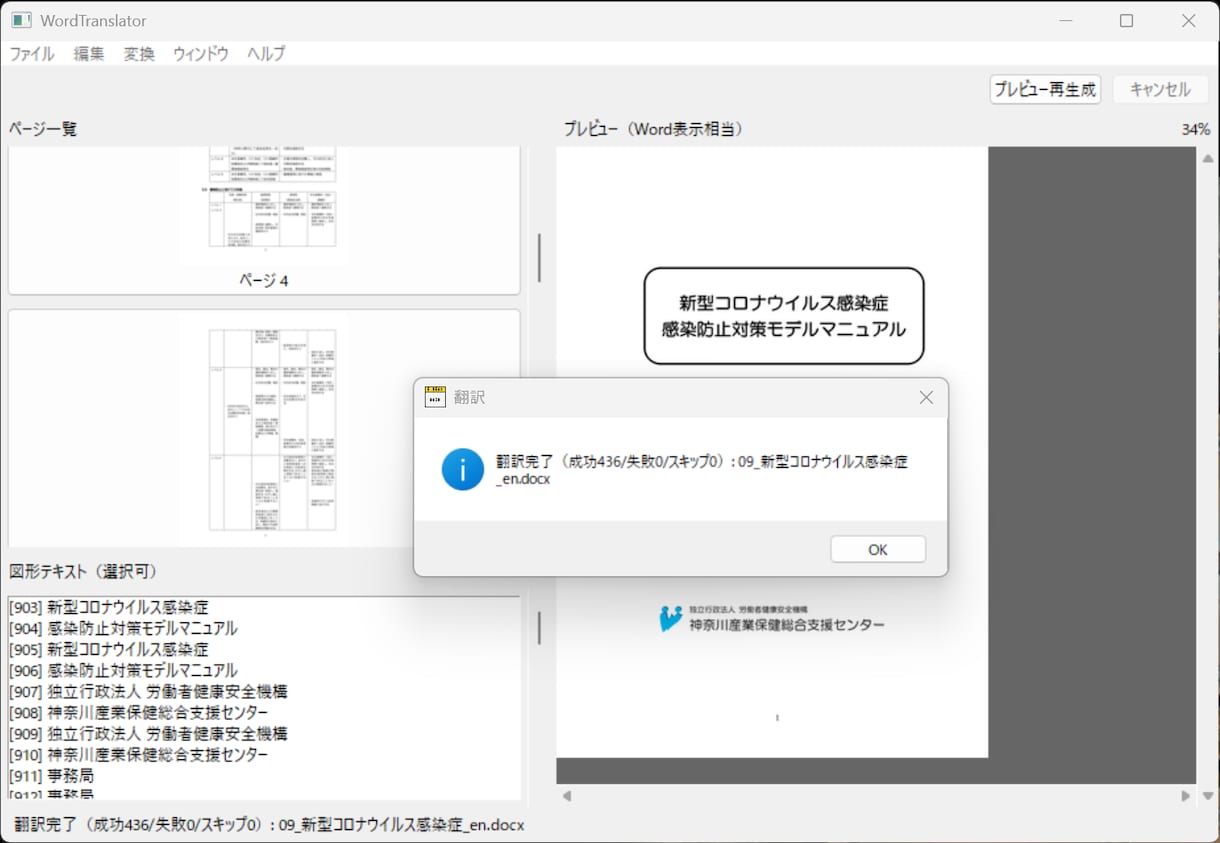Click the status bar 翻訳完了 message

coord(269,825)
